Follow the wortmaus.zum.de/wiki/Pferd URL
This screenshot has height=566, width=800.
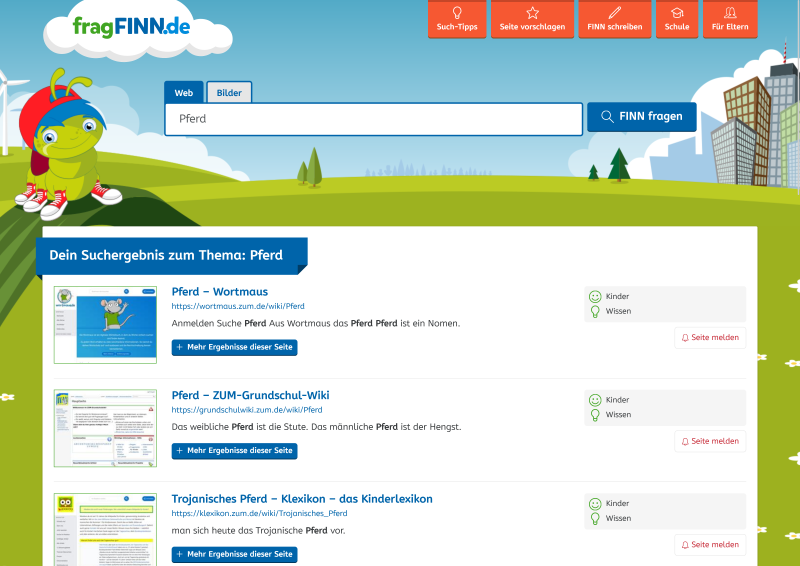238,306
